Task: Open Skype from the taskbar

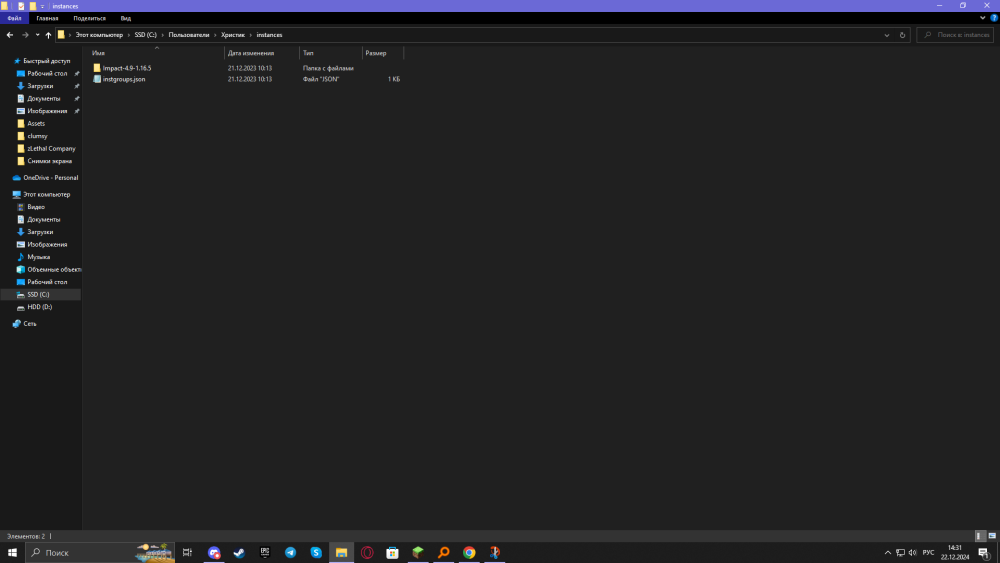Action: click(316, 553)
